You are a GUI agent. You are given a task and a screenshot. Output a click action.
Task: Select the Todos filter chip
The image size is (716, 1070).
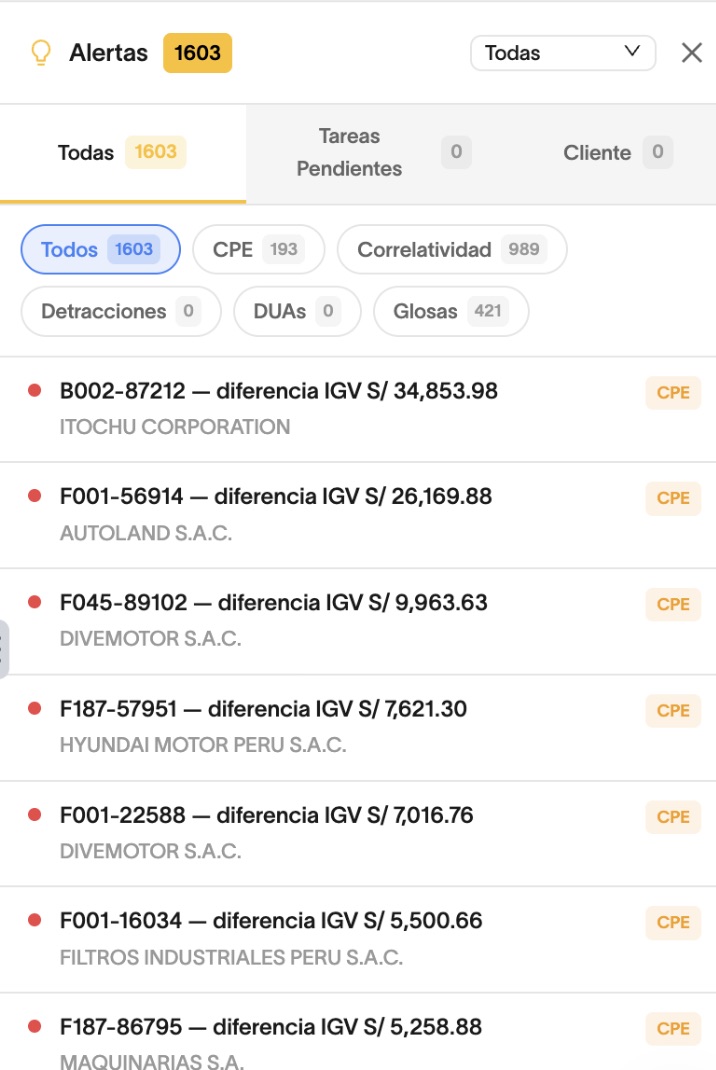tap(100, 249)
